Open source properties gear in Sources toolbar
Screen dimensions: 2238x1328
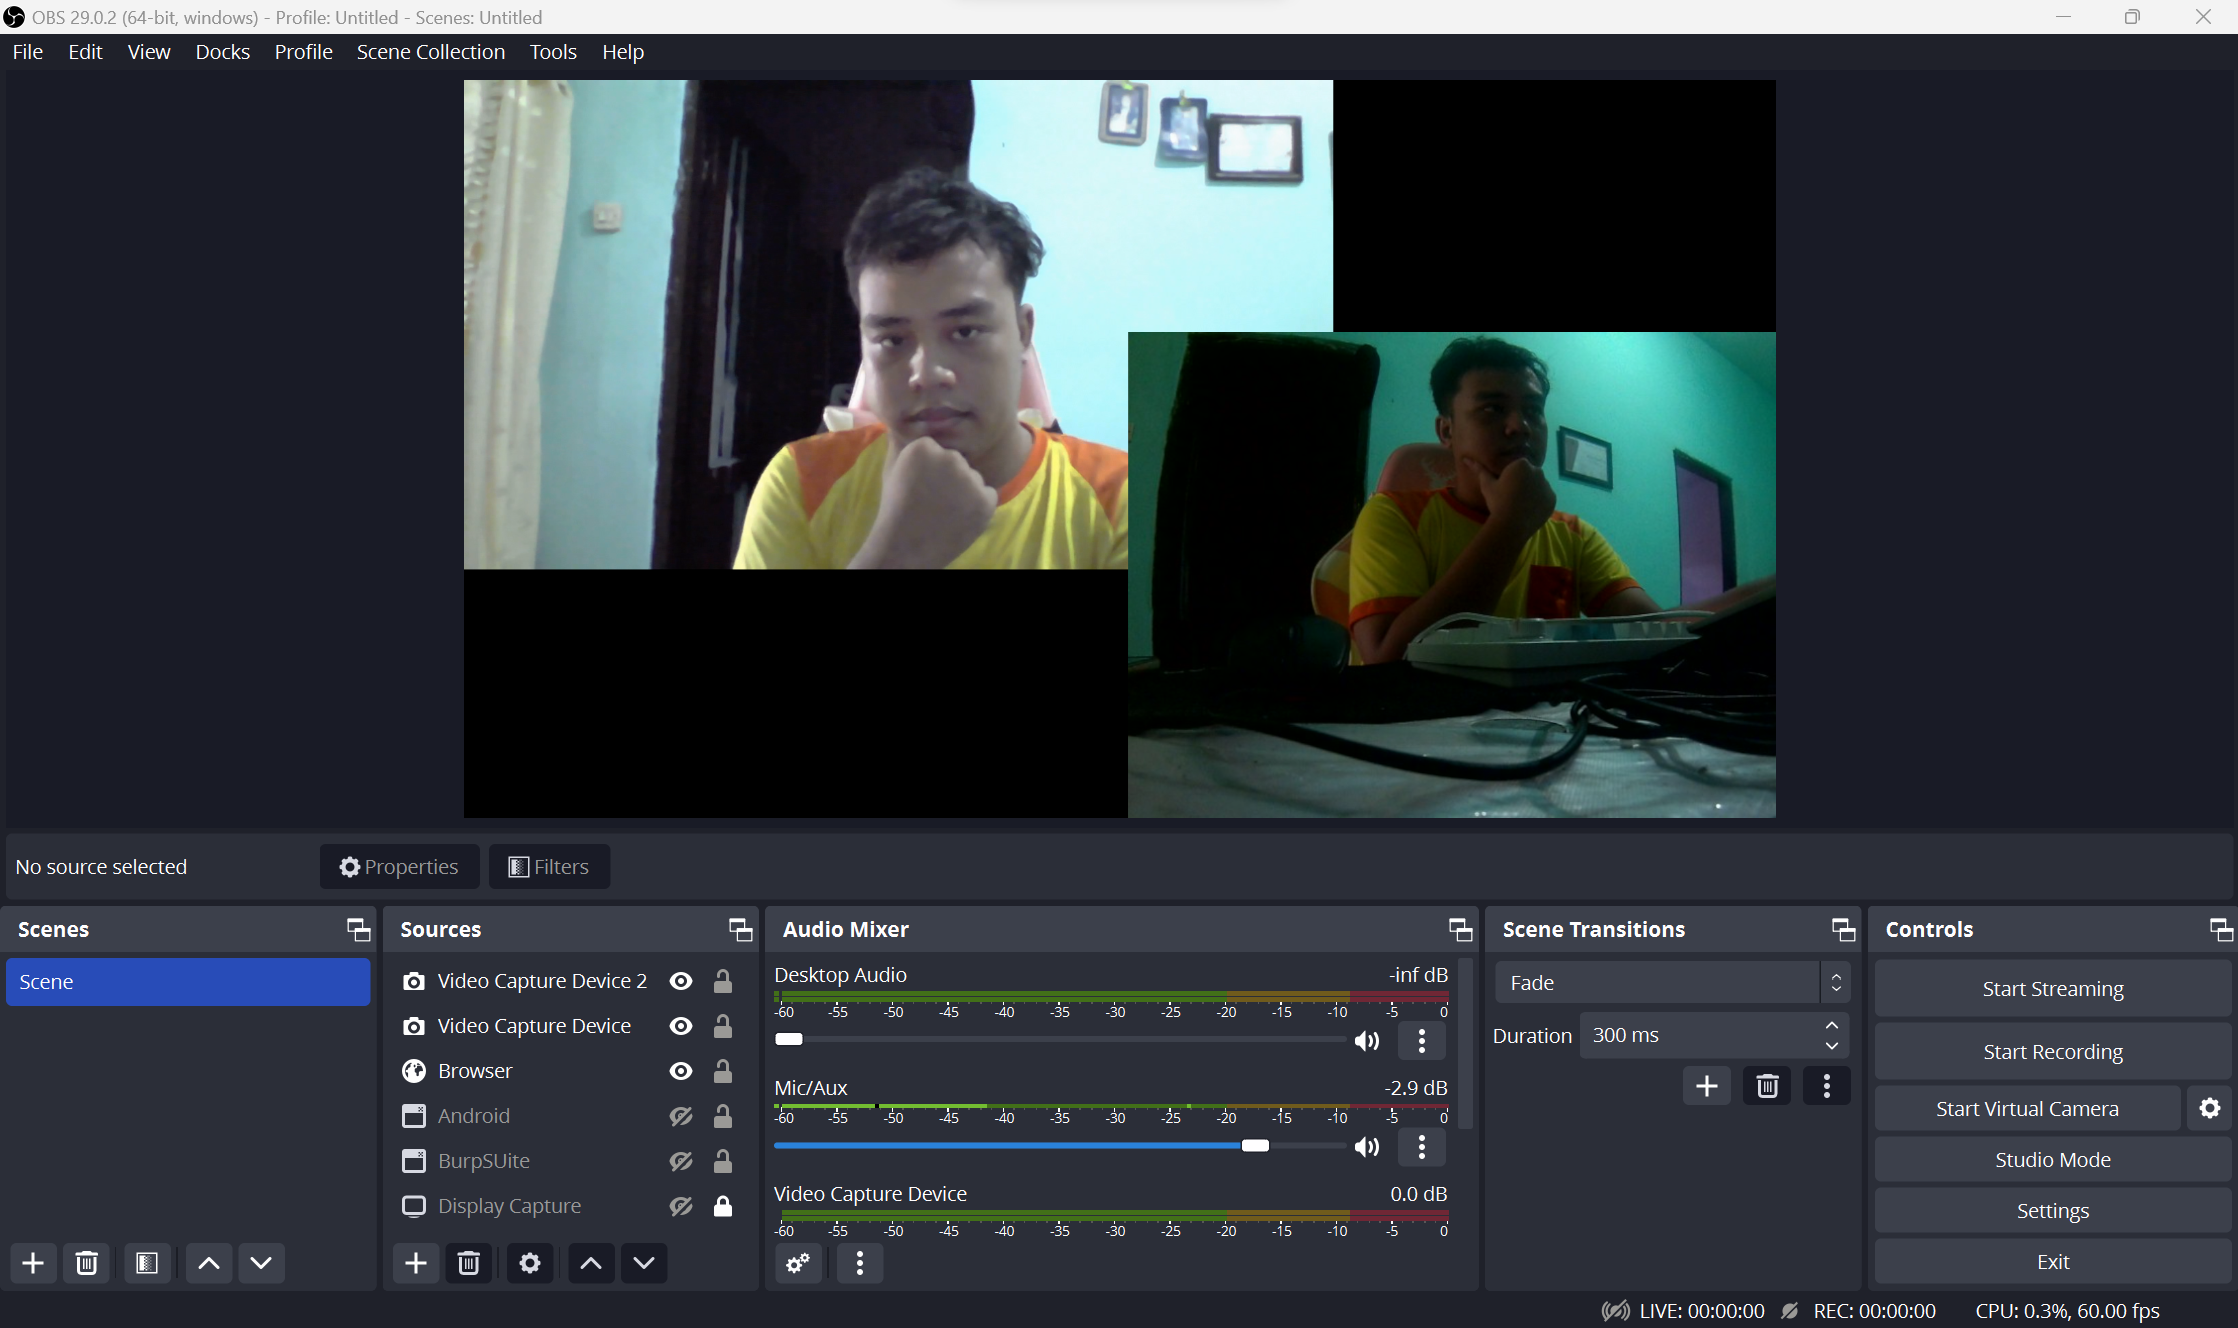point(530,1263)
